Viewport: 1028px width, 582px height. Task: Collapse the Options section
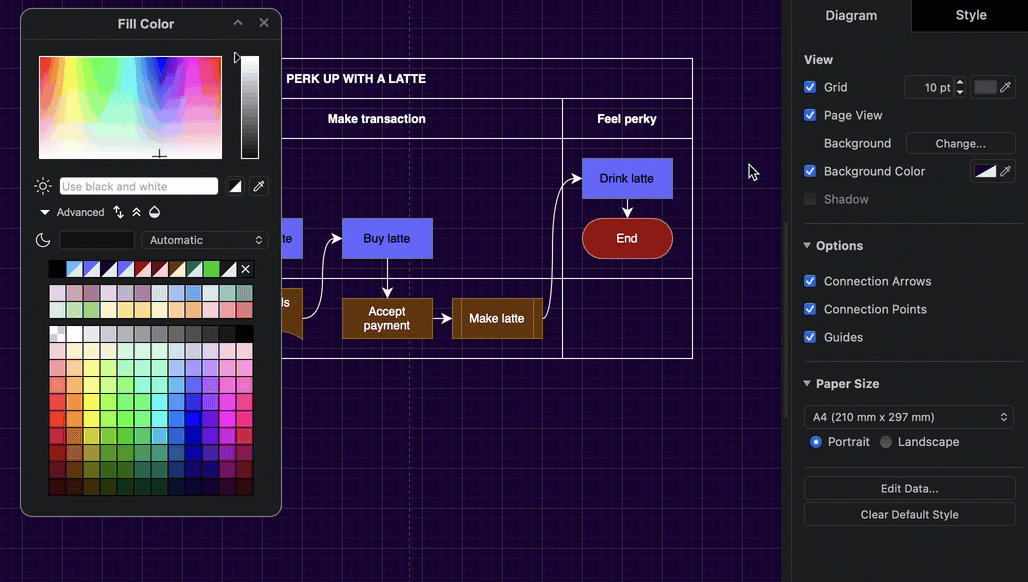click(x=807, y=245)
